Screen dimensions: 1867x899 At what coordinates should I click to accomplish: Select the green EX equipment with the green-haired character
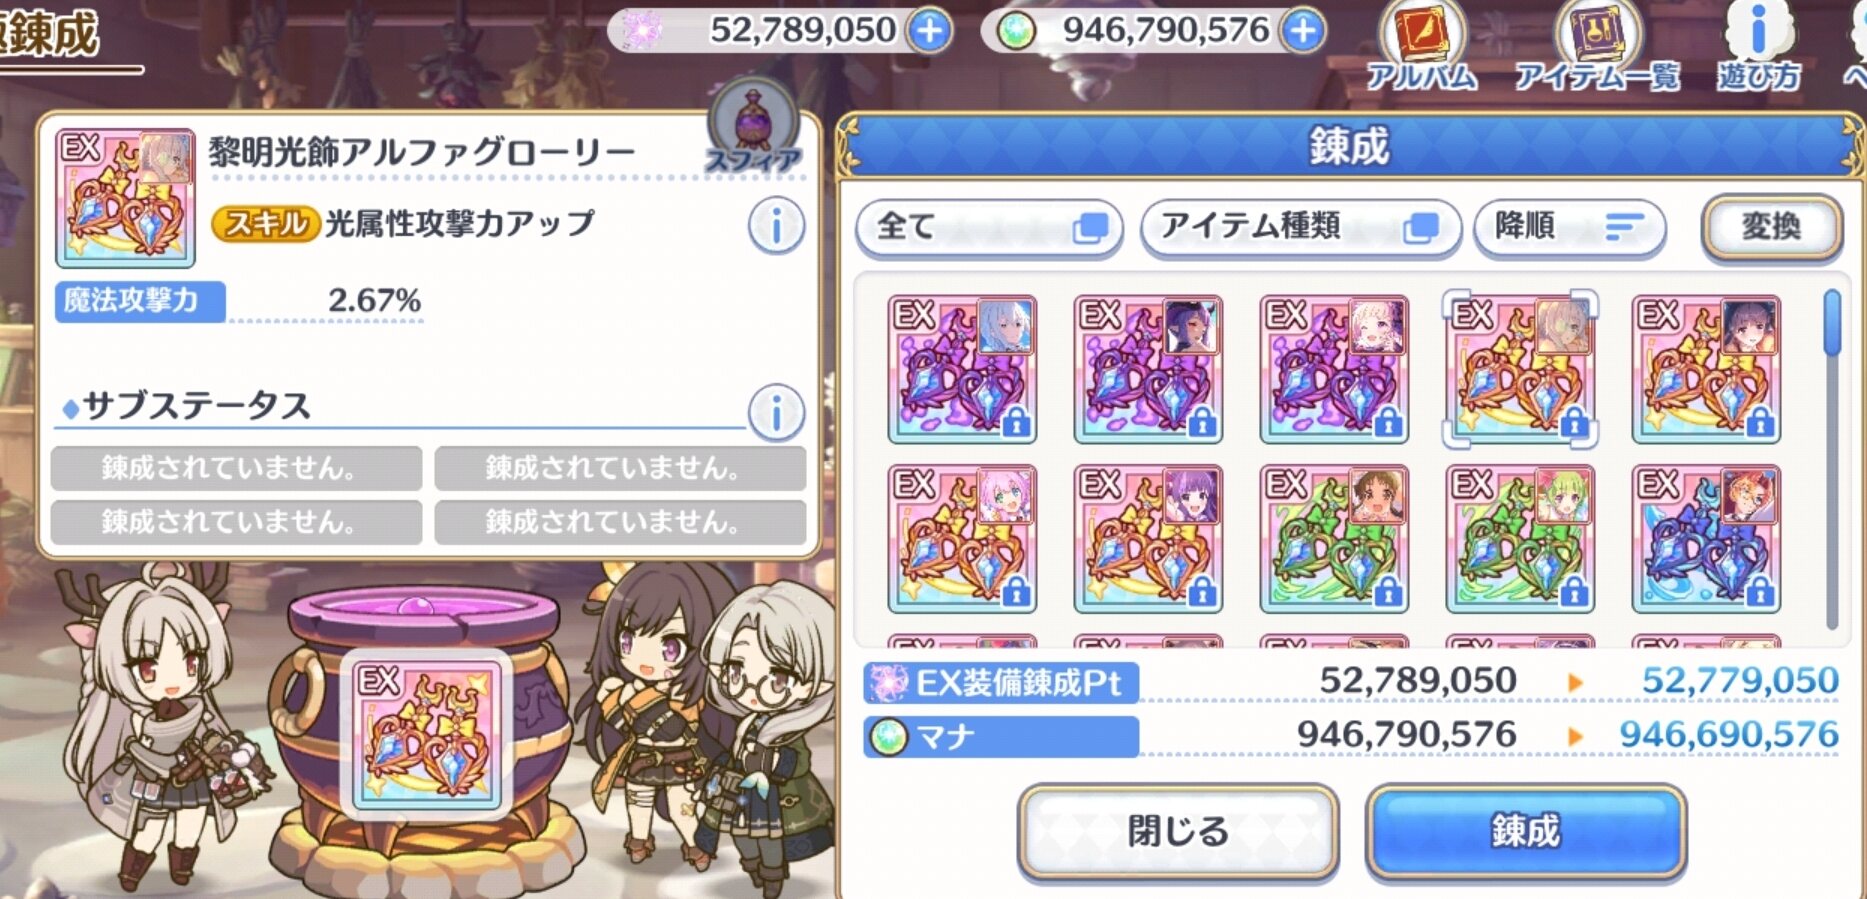pos(1520,539)
